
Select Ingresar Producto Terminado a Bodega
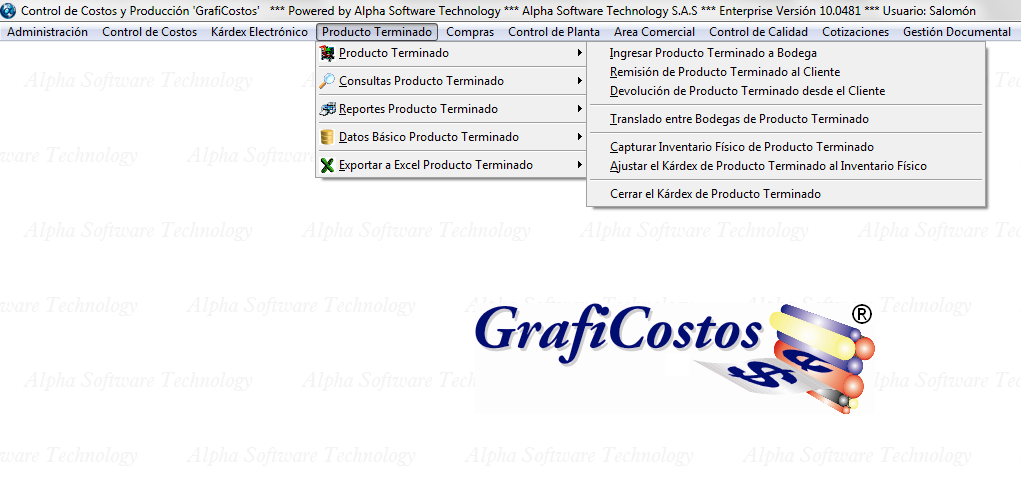point(713,53)
